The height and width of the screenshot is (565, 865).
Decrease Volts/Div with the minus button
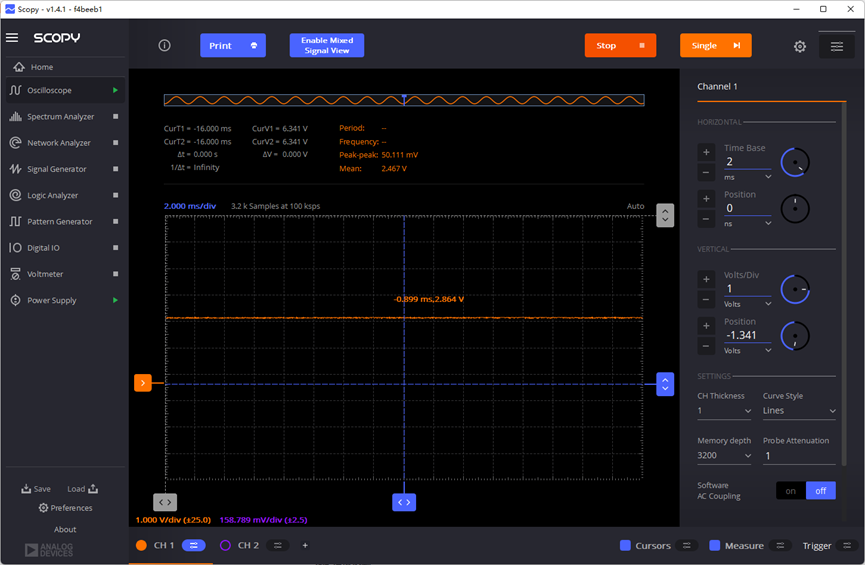point(706,300)
